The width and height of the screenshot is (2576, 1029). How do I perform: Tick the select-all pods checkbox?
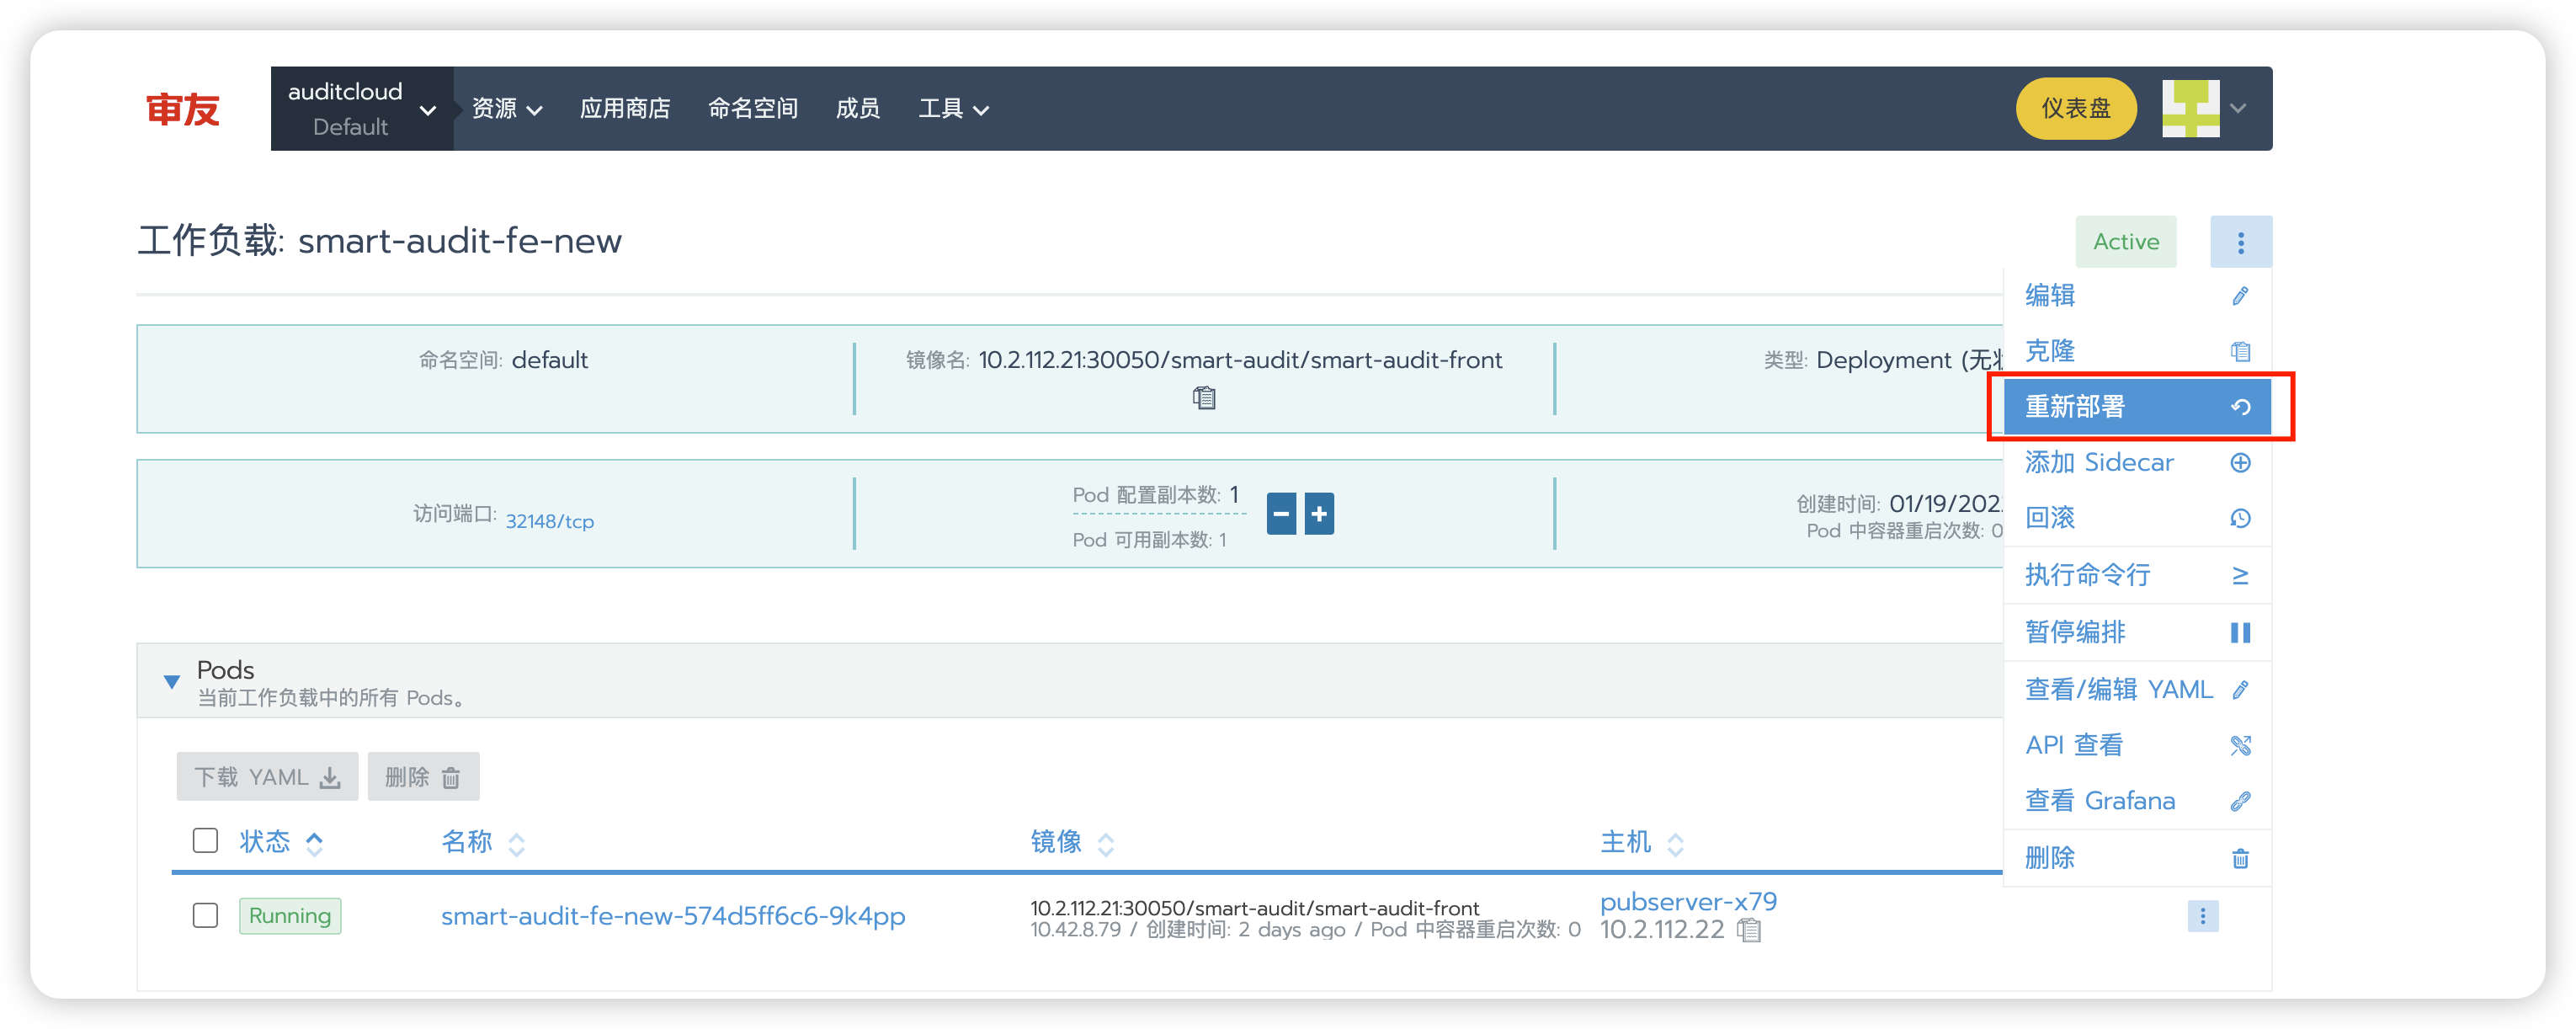click(x=205, y=840)
